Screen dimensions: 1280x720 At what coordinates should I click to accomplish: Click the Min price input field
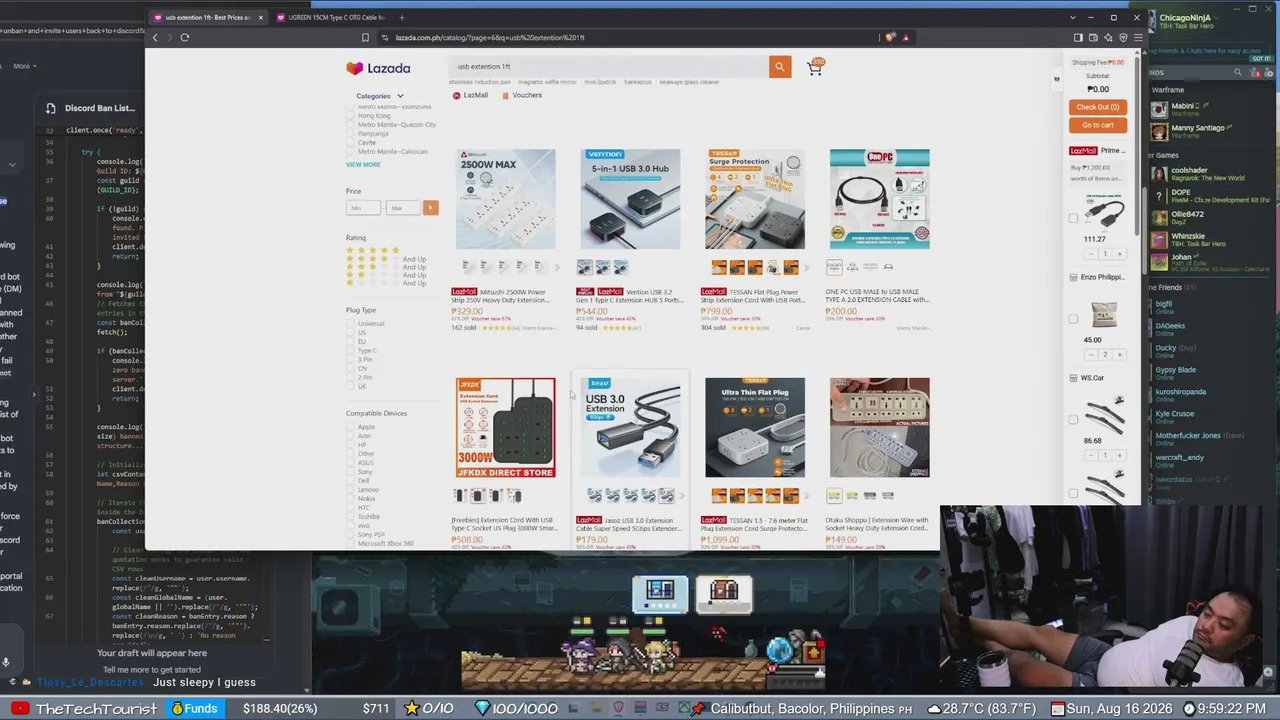(363, 208)
